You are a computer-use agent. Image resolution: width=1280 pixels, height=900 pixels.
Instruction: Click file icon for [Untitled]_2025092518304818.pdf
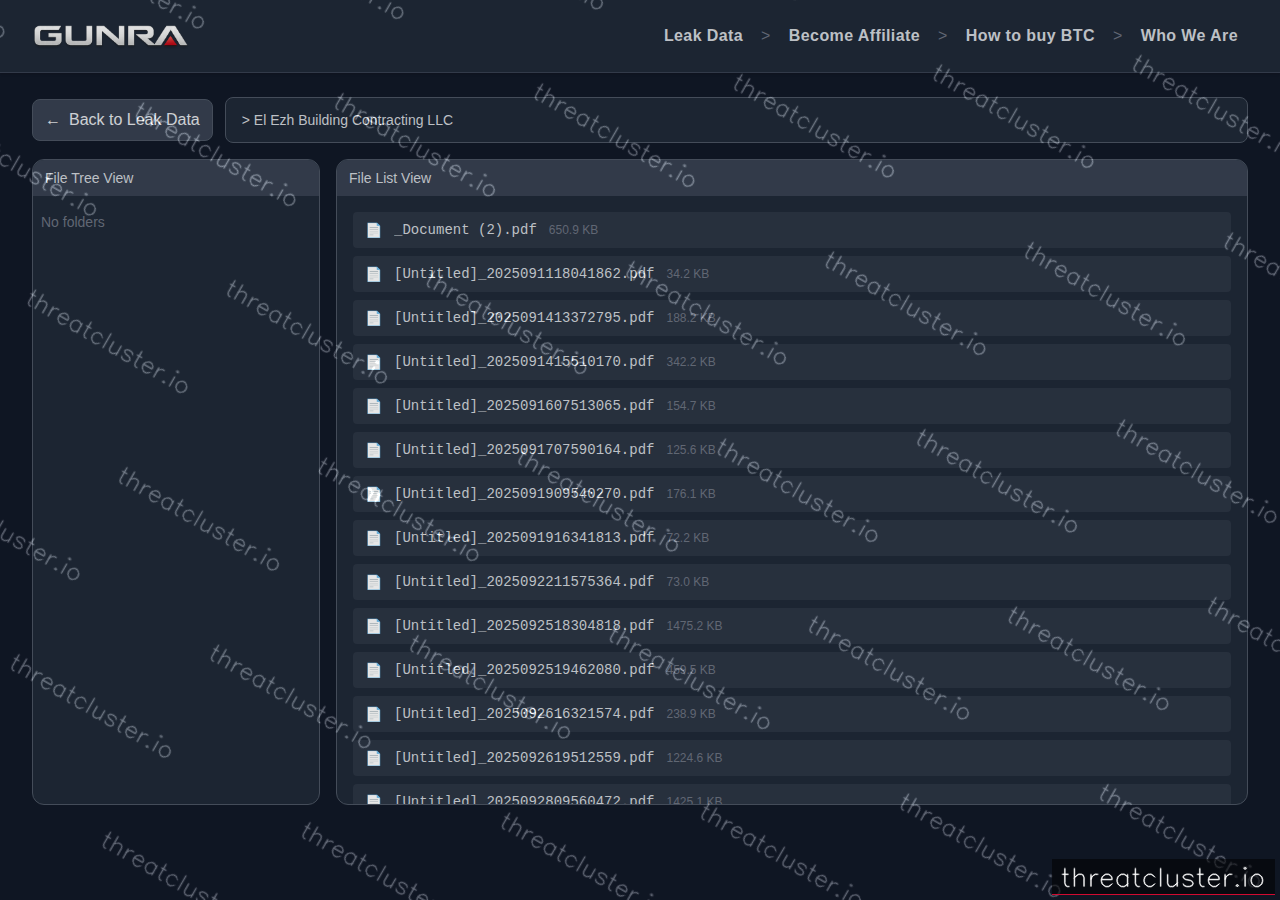tap(374, 626)
